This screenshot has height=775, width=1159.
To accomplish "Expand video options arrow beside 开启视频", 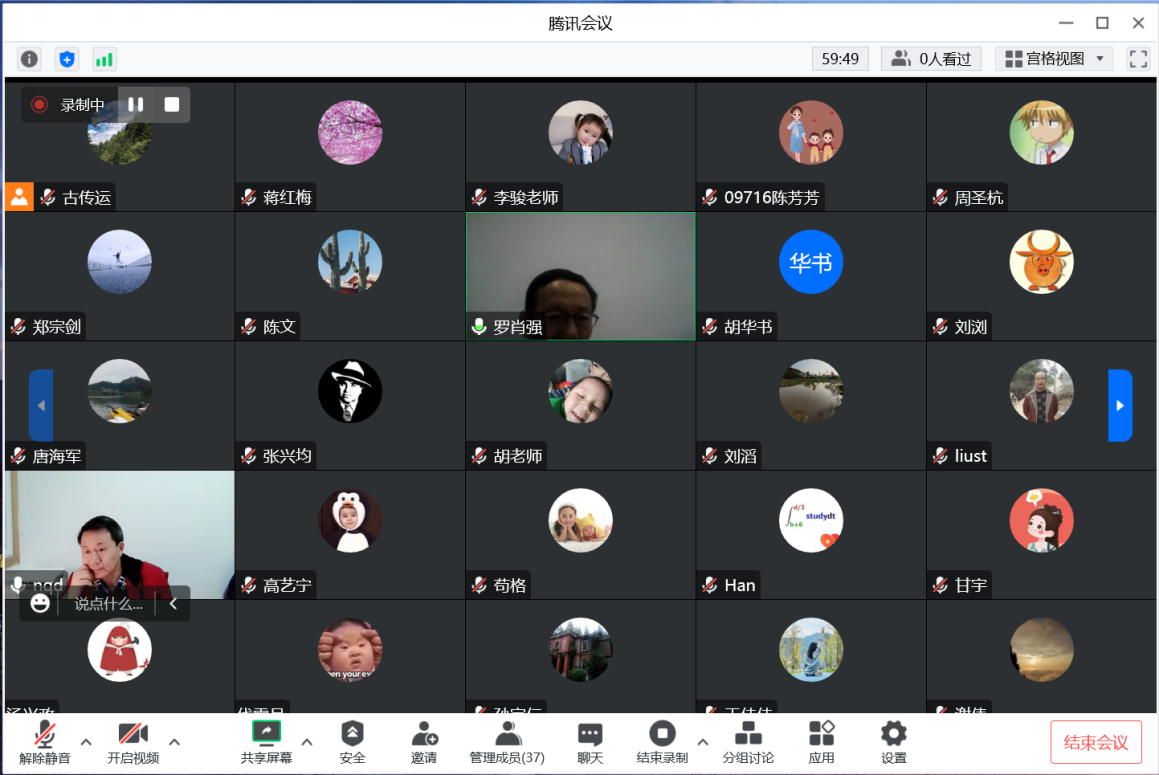I will tap(175, 742).
